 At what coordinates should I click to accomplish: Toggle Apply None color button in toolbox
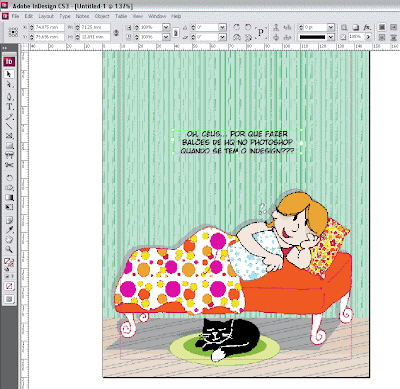(9, 286)
